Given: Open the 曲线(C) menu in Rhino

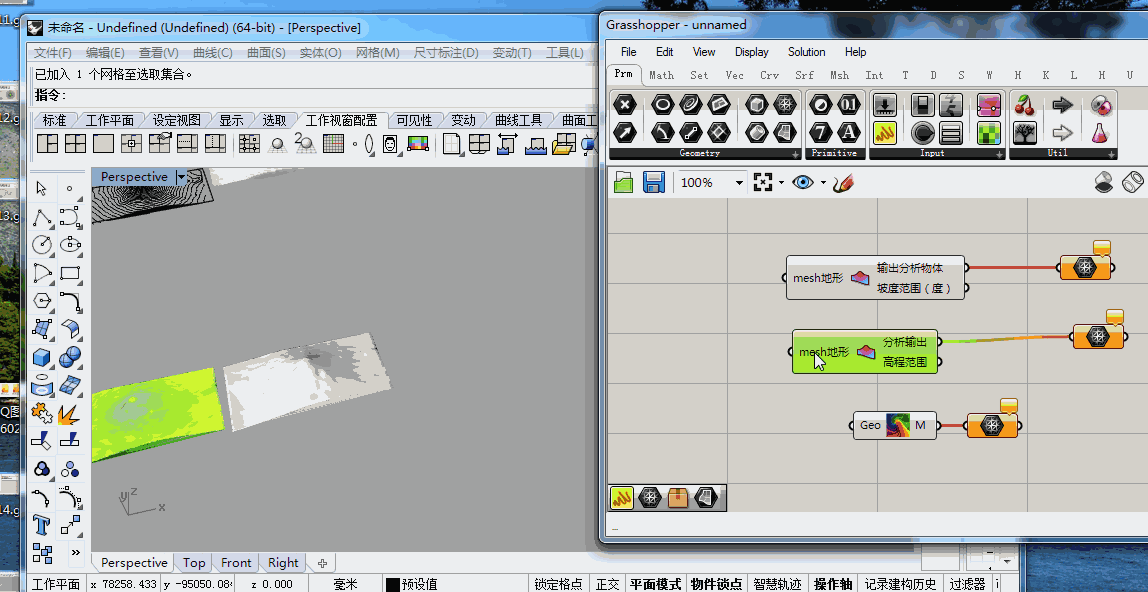Looking at the screenshot, I should 212,53.
